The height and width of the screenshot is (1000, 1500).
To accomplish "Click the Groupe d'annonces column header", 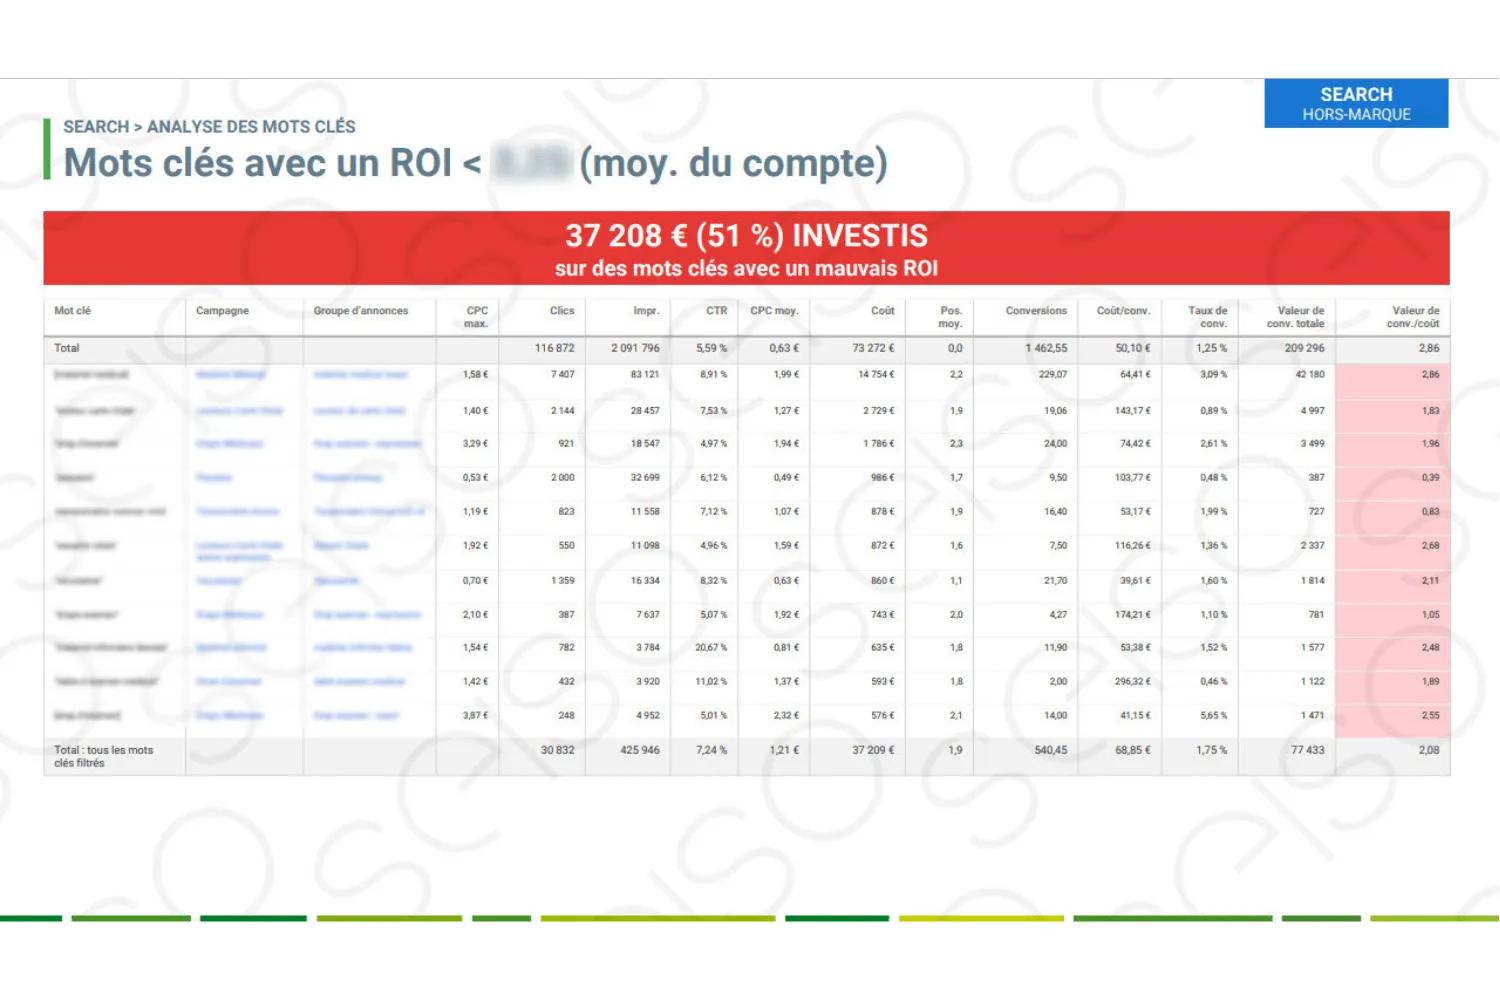I will coord(361,311).
